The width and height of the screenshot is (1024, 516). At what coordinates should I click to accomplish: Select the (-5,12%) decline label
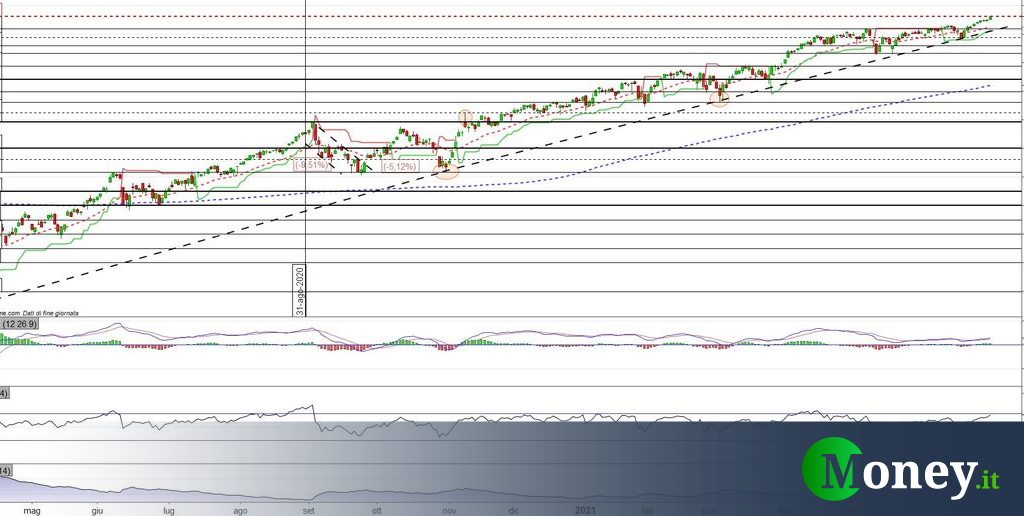click(398, 167)
